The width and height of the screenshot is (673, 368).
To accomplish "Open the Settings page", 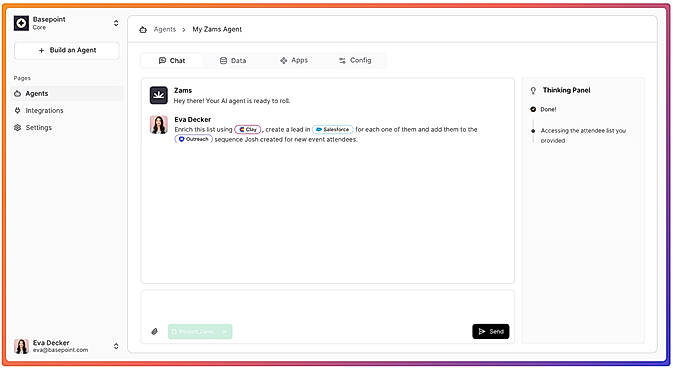I will point(39,128).
